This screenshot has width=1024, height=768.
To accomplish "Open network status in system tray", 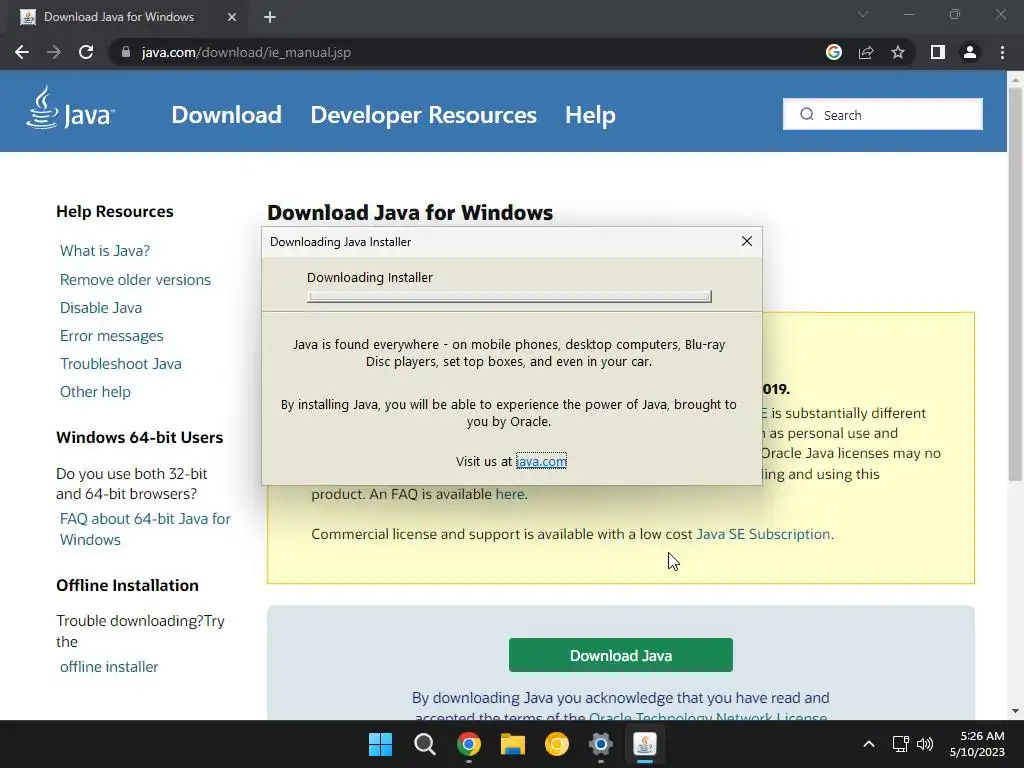I will pyautogui.click(x=901, y=744).
